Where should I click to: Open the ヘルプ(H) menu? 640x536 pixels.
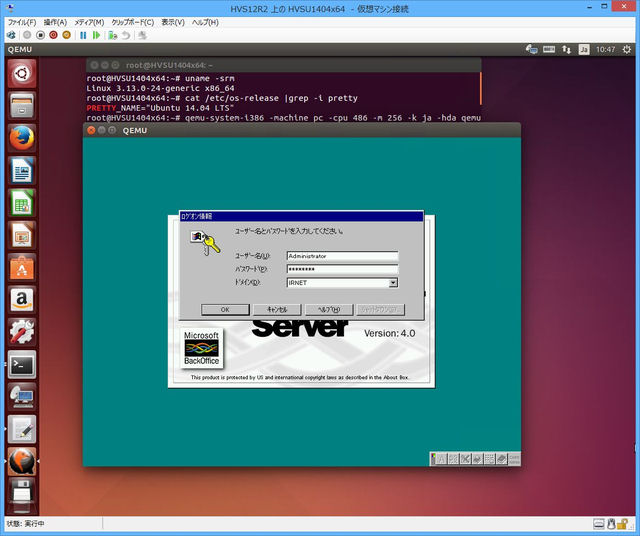pyautogui.click(x=205, y=22)
